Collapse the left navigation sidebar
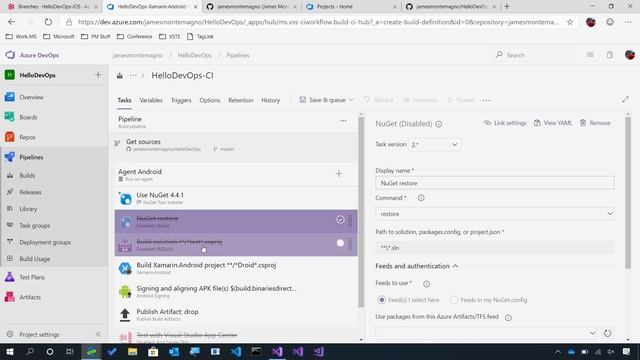The height and width of the screenshot is (360, 640). 98,334
